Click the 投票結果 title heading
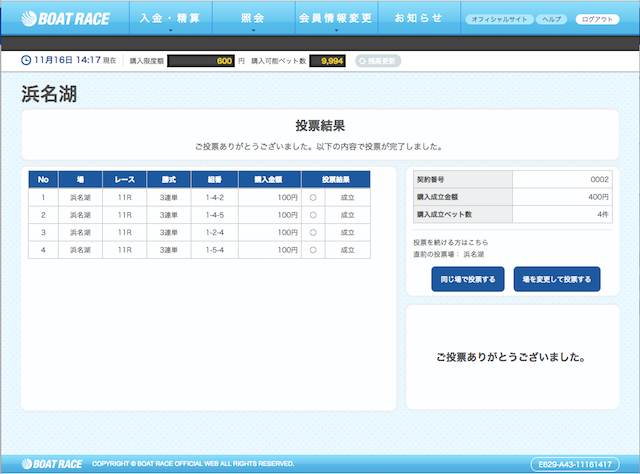Viewport: 640px width, 474px height. click(320, 126)
